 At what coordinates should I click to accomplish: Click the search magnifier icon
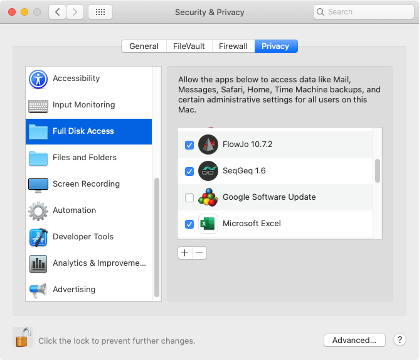[x=320, y=12]
